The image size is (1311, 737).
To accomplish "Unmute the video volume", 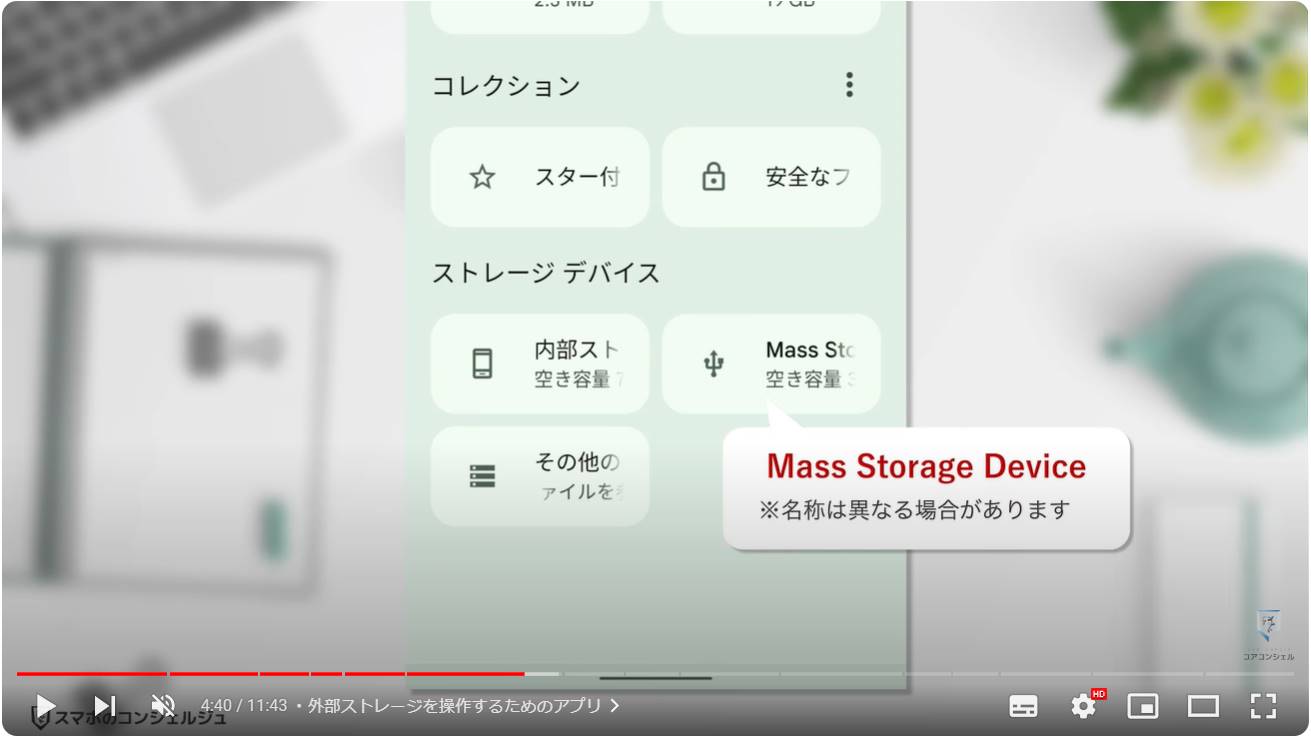I will pyautogui.click(x=163, y=706).
